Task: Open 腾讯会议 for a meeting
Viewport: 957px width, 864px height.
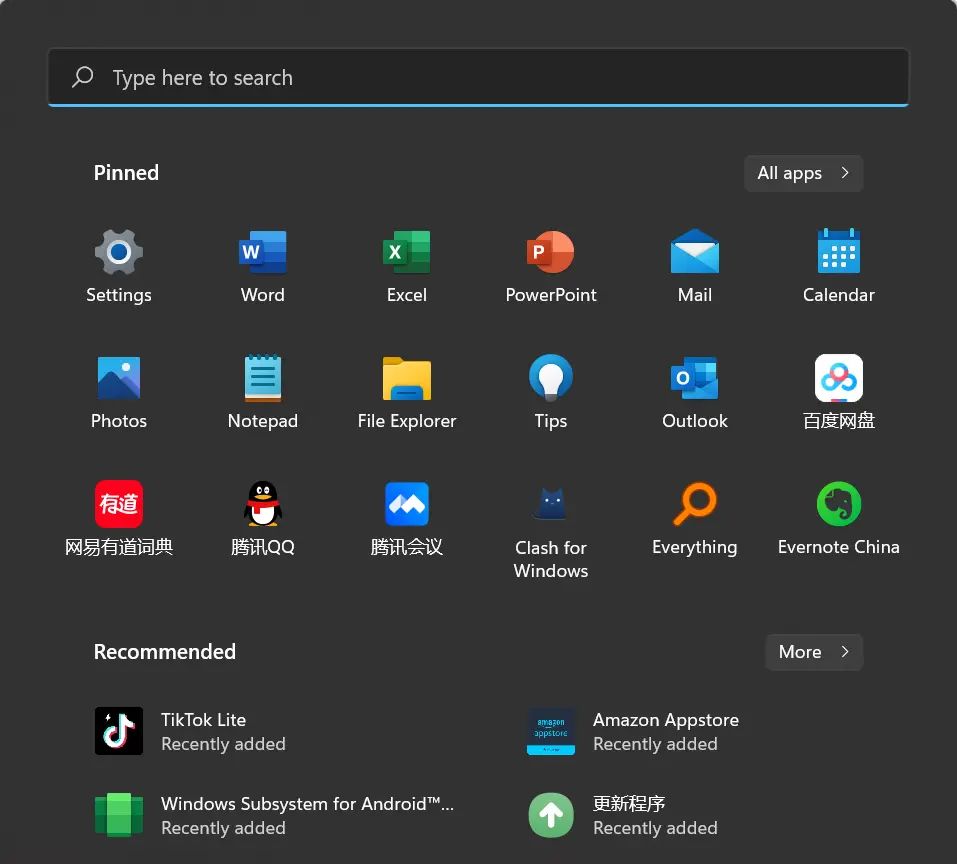Action: (x=406, y=515)
